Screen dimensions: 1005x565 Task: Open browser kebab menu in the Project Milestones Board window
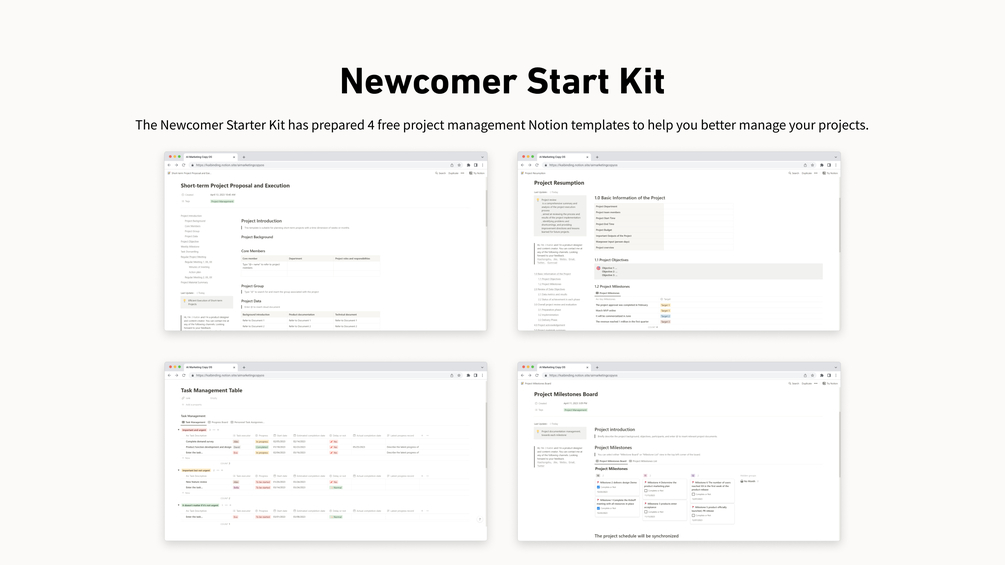coord(836,375)
